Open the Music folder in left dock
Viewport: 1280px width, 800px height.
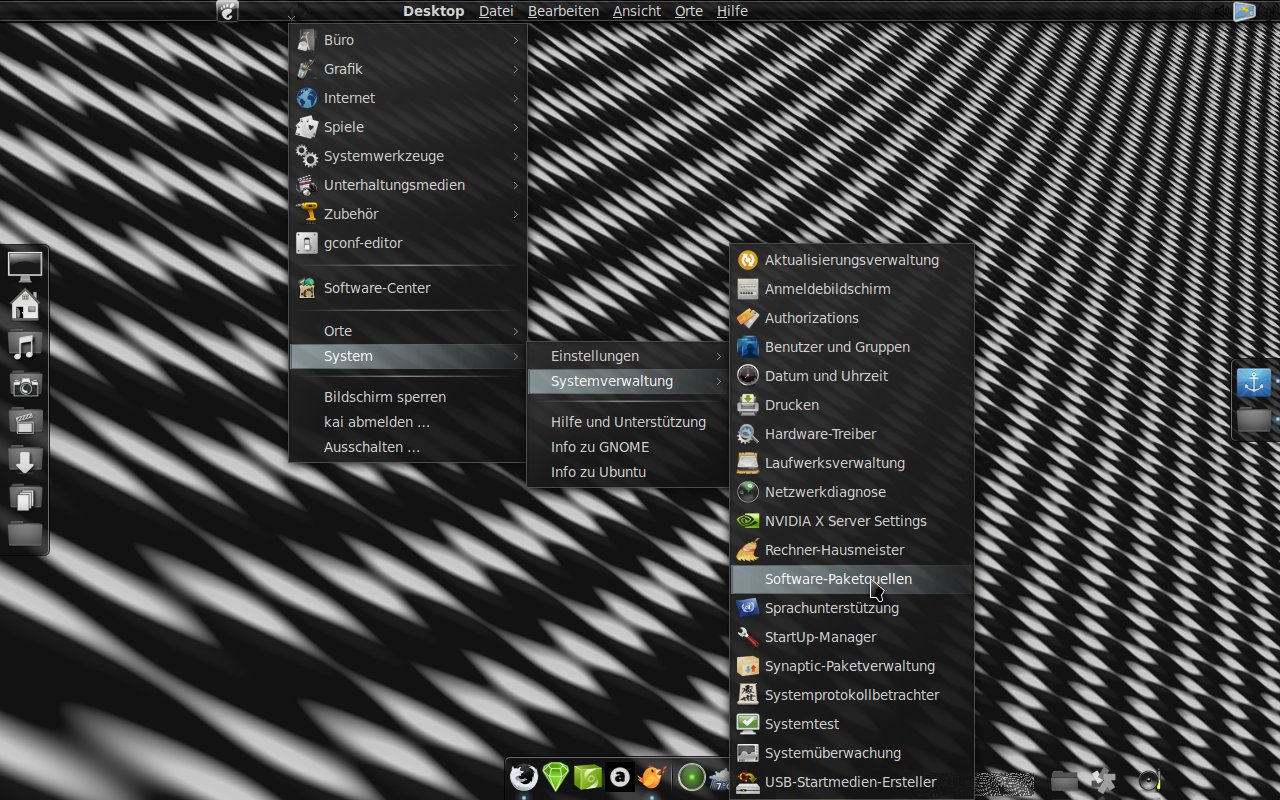coord(25,346)
